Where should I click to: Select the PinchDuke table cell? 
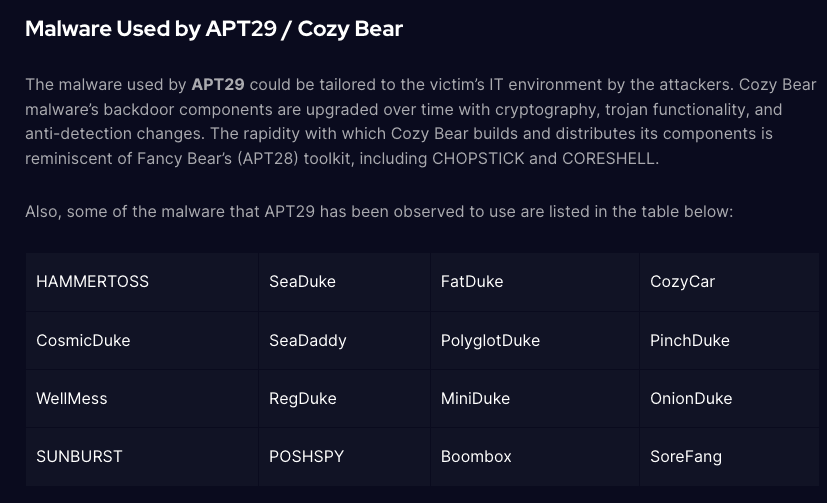tap(690, 340)
